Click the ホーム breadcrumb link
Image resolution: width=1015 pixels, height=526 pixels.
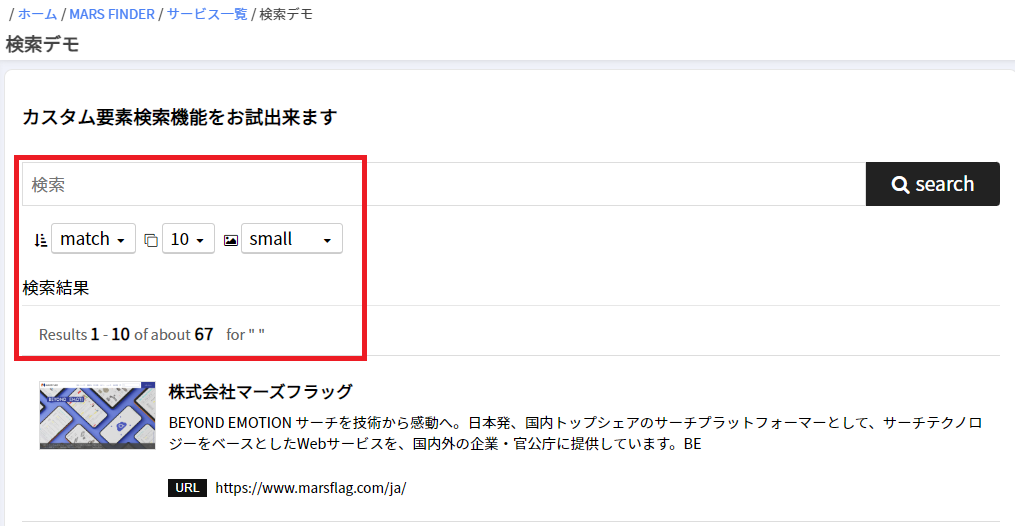tap(37, 14)
